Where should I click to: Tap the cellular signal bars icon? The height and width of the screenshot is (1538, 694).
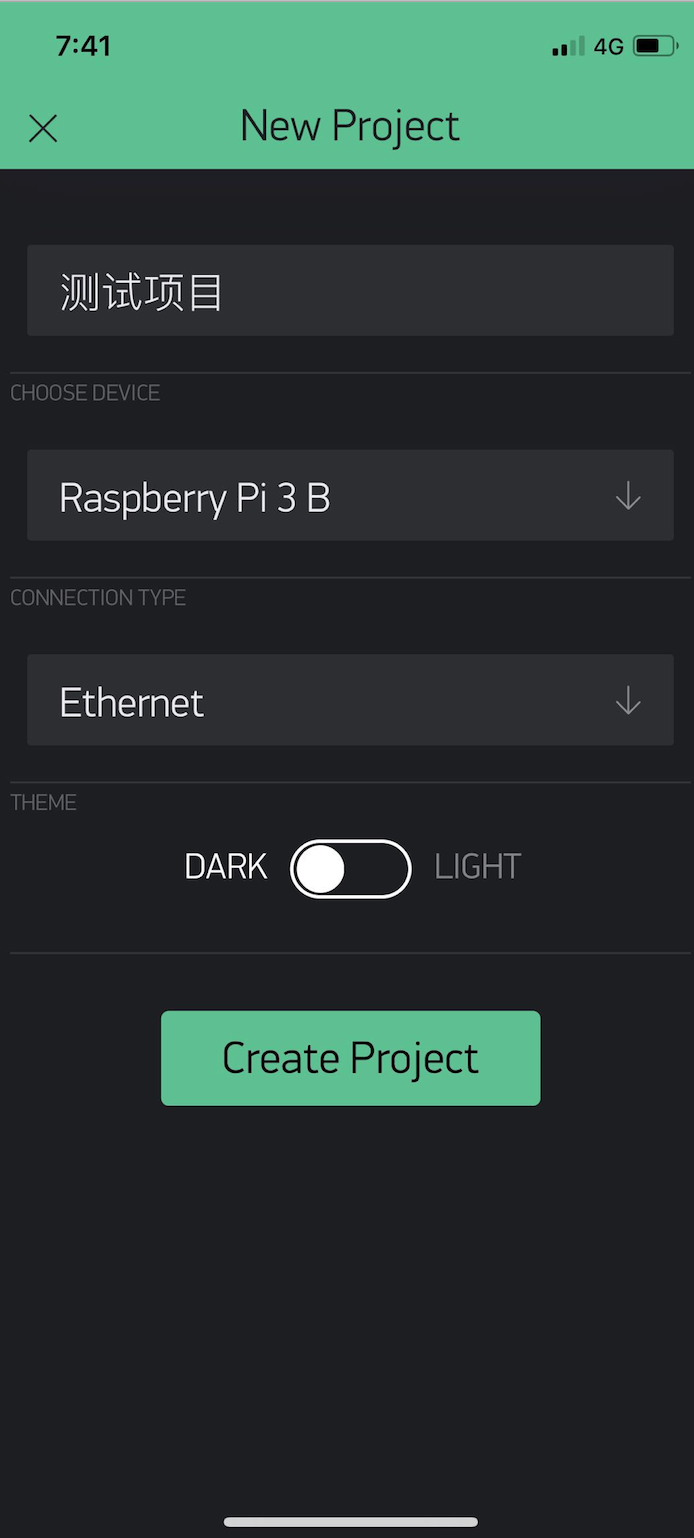(x=568, y=46)
